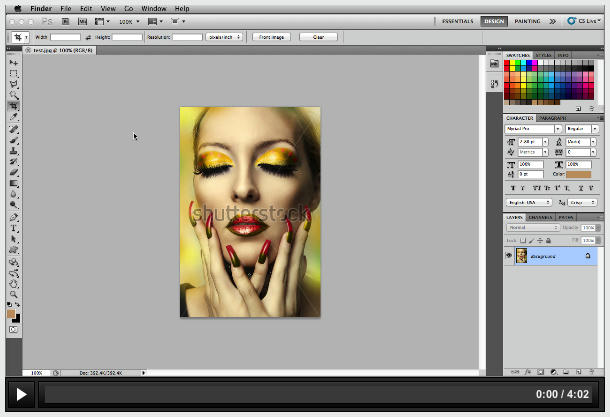The width and height of the screenshot is (610, 417).
Task: Launch Mini Bridge from application bar
Action: 82,21
